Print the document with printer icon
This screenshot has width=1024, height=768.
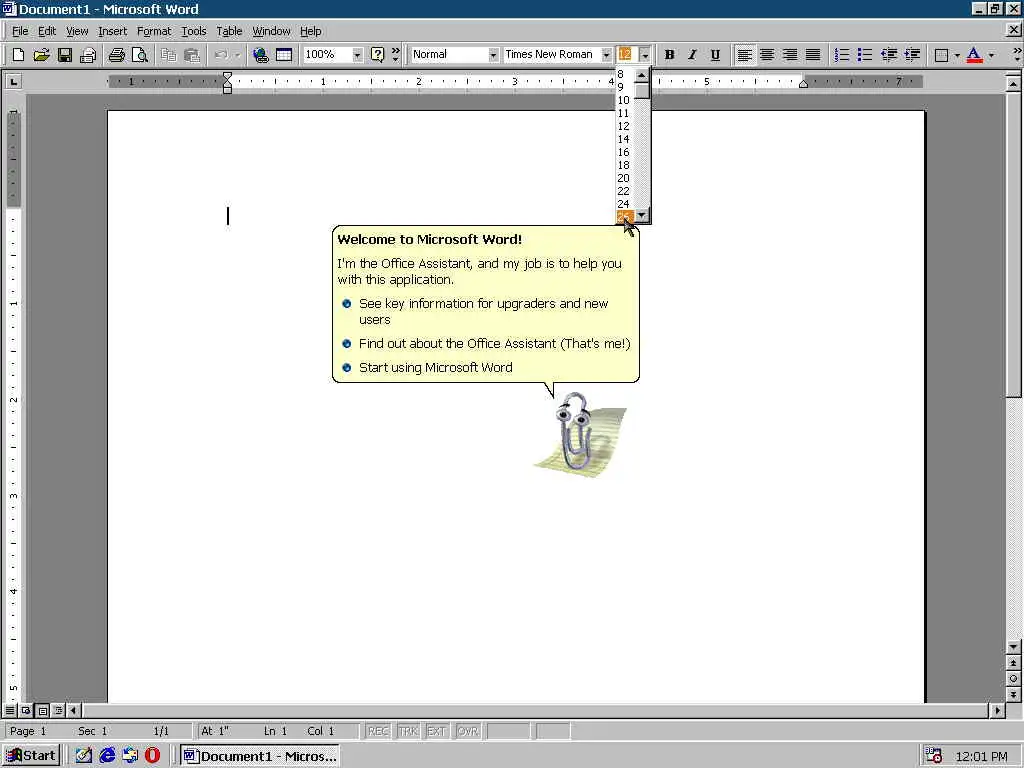coord(117,55)
